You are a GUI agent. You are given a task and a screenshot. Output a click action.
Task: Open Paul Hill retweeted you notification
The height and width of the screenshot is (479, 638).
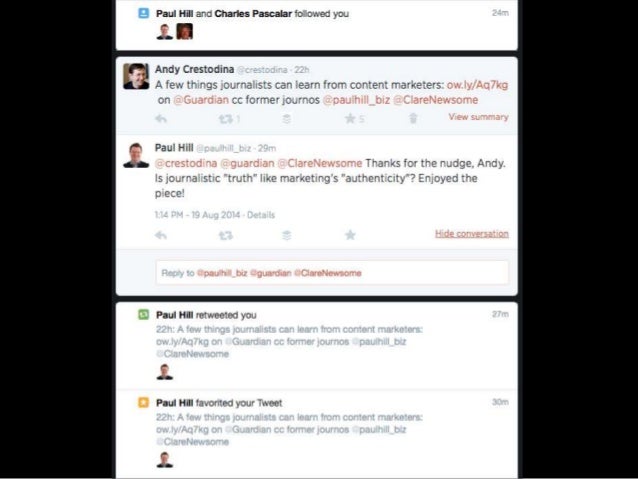(206, 315)
